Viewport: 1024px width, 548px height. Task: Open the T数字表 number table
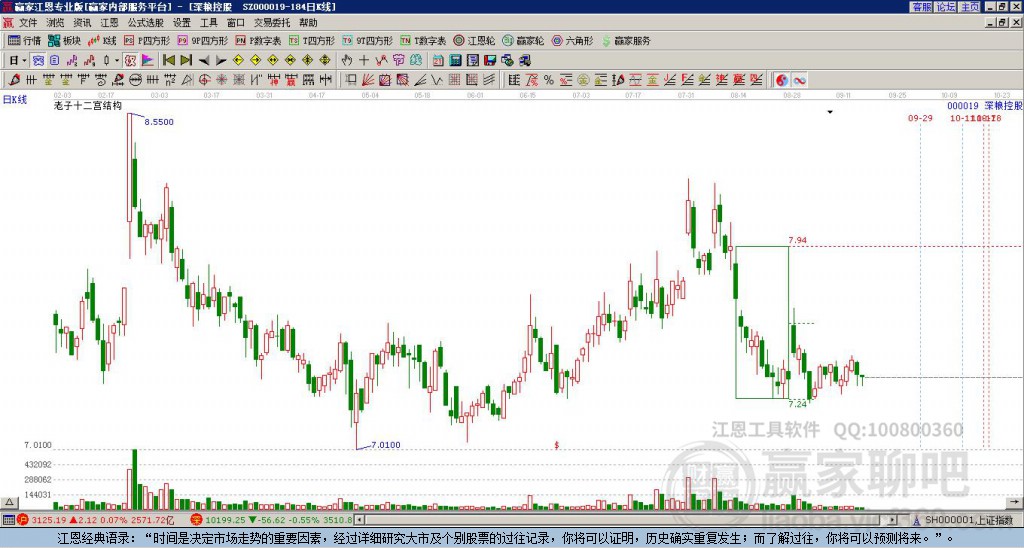(423, 40)
